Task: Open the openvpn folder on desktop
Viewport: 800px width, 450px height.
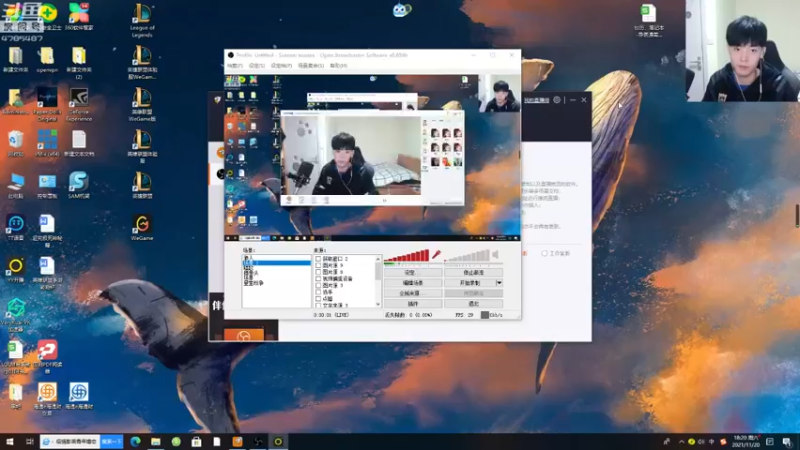Action: (47, 60)
